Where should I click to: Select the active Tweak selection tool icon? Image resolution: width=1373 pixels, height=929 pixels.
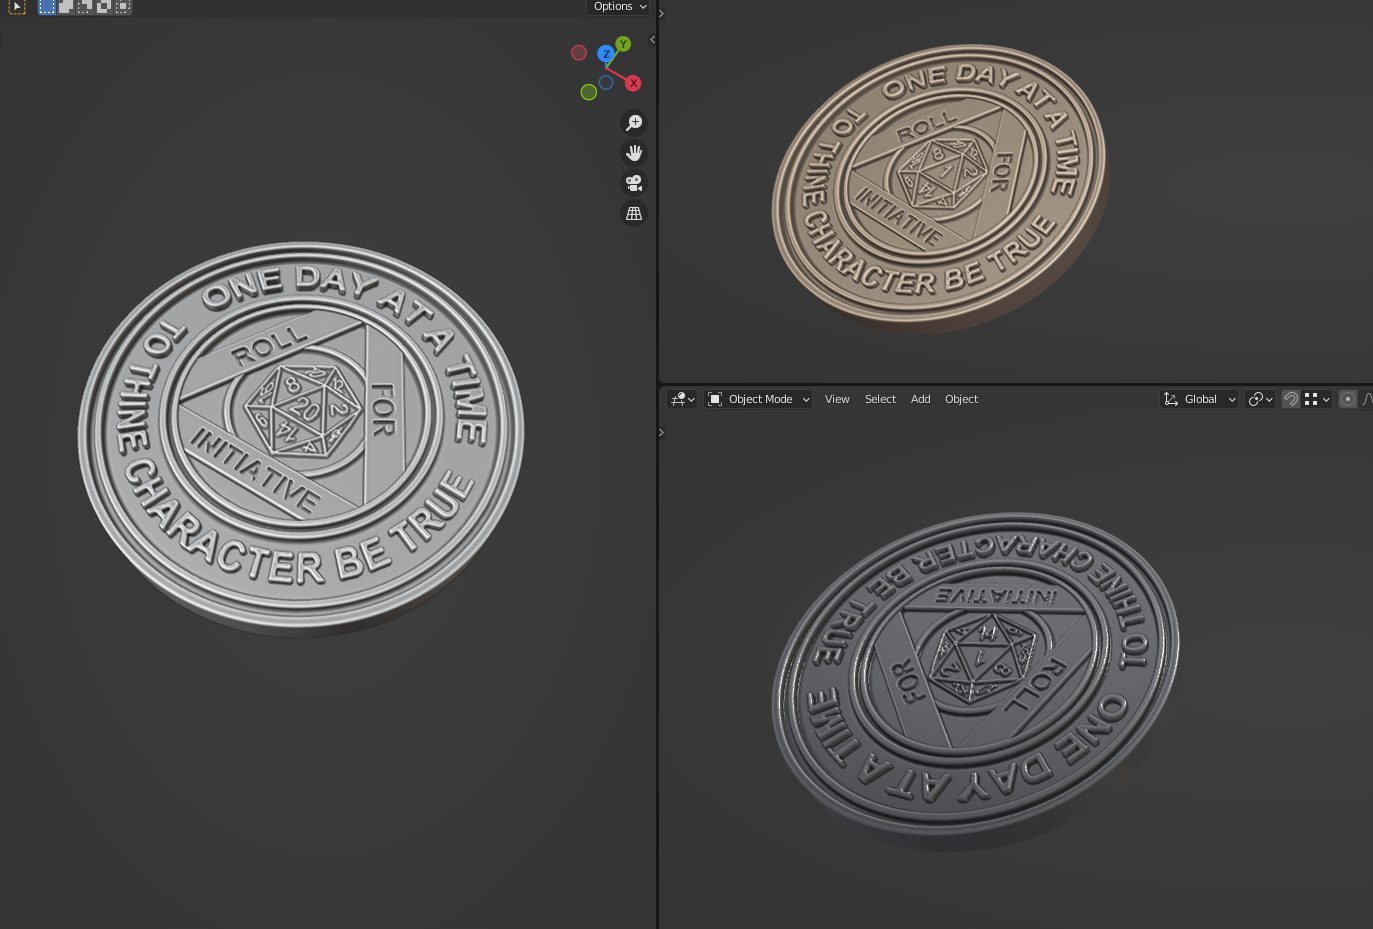(x=17, y=7)
